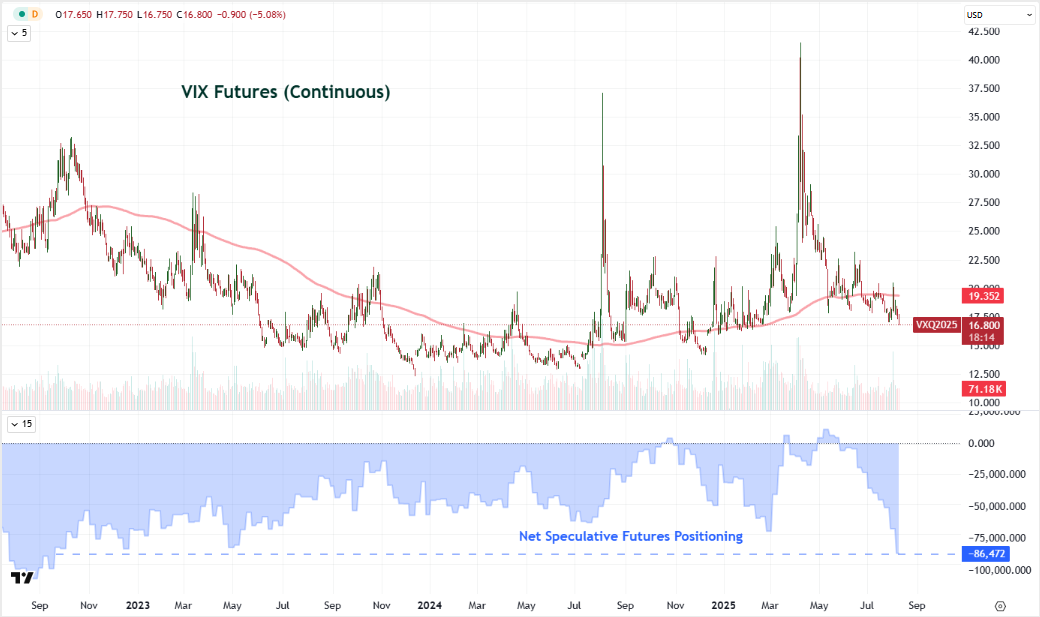Click the -86,472 positioning value label
The height and width of the screenshot is (617, 1040).
(986, 553)
